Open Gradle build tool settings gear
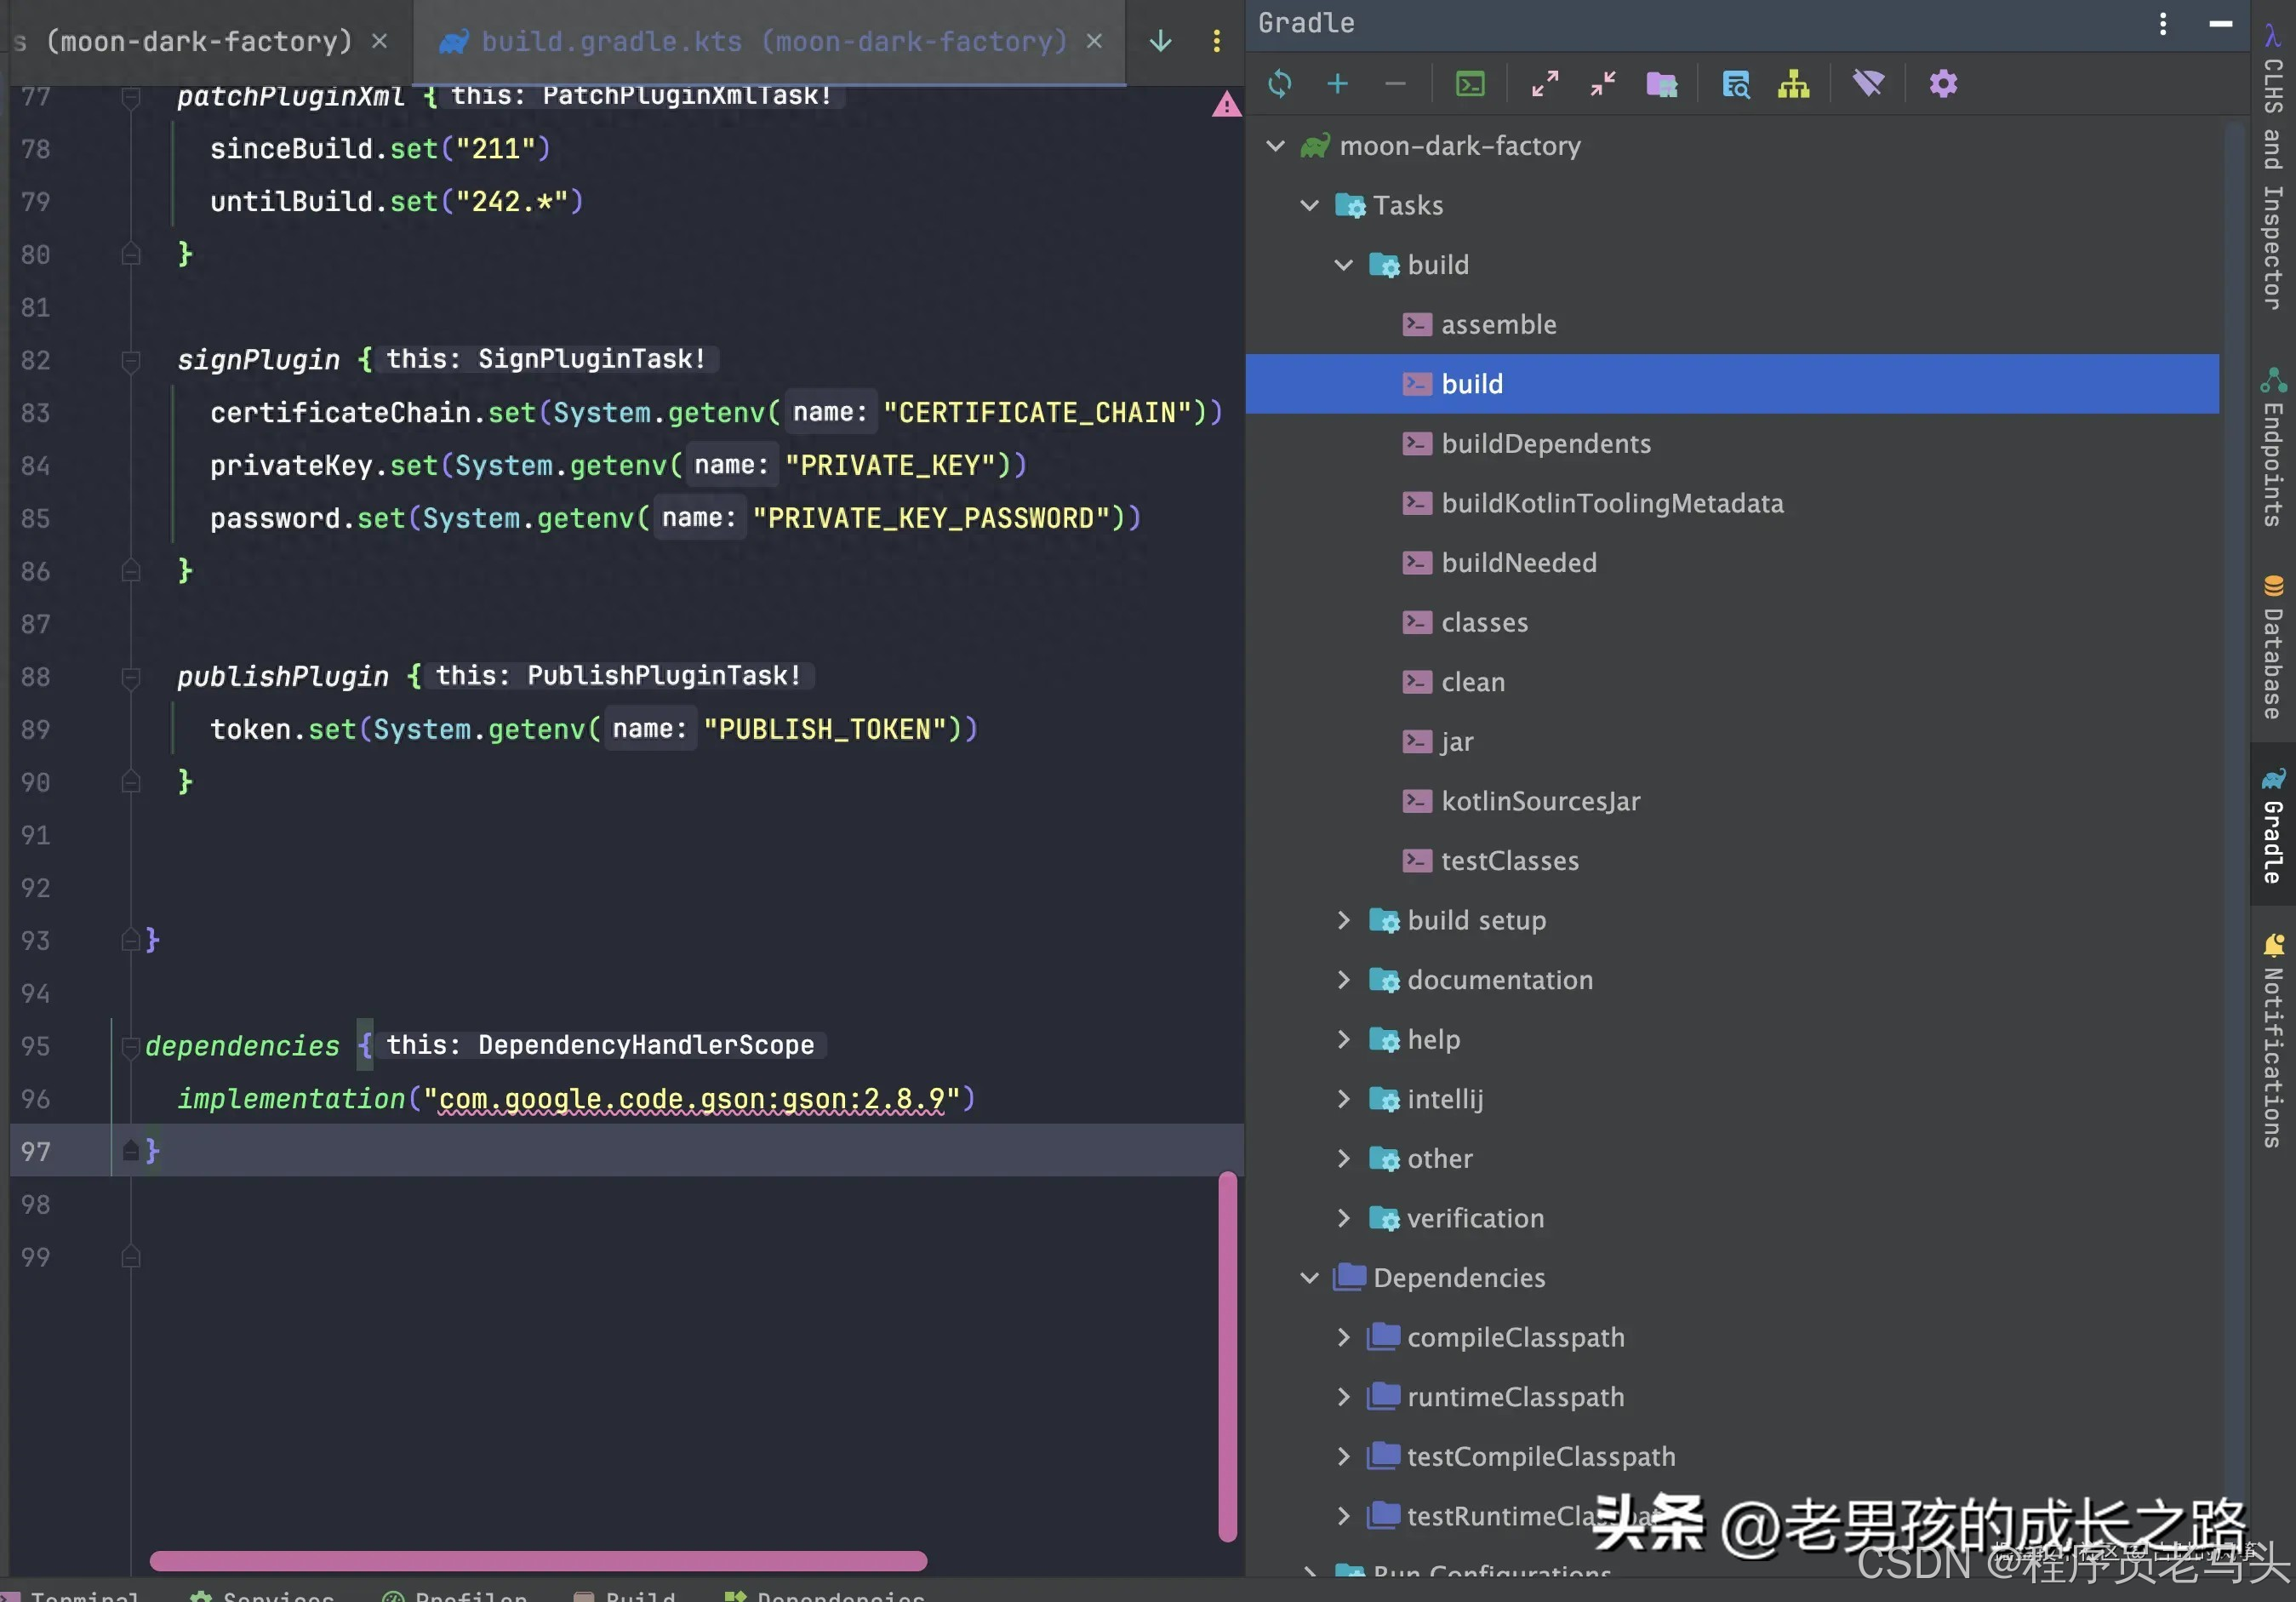Screen dimensions: 2296x1602 1942,84
